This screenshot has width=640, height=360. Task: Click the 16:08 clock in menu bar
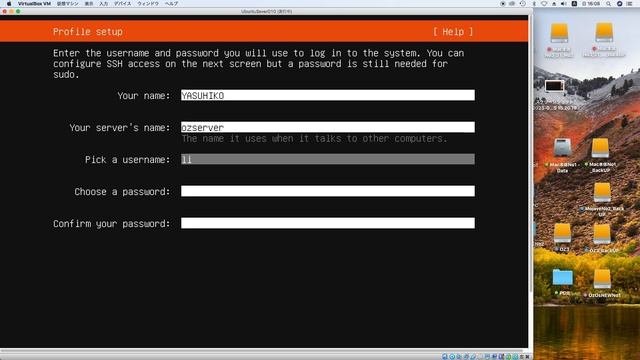pos(591,3)
